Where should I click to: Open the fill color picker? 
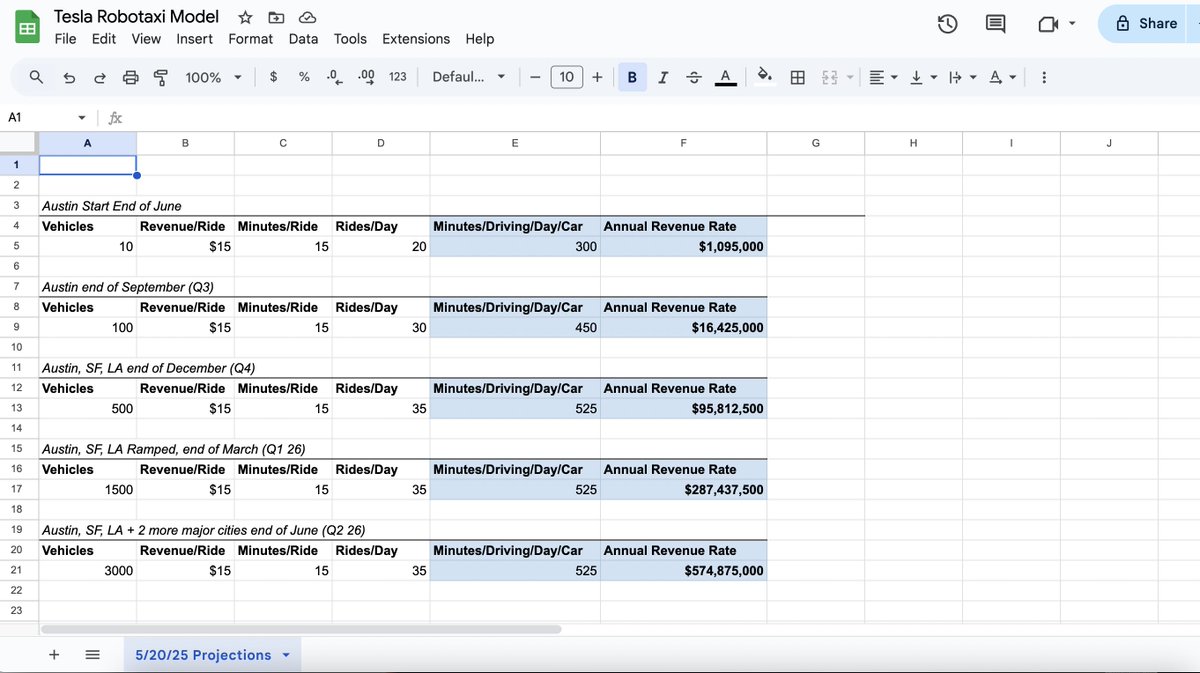click(765, 77)
